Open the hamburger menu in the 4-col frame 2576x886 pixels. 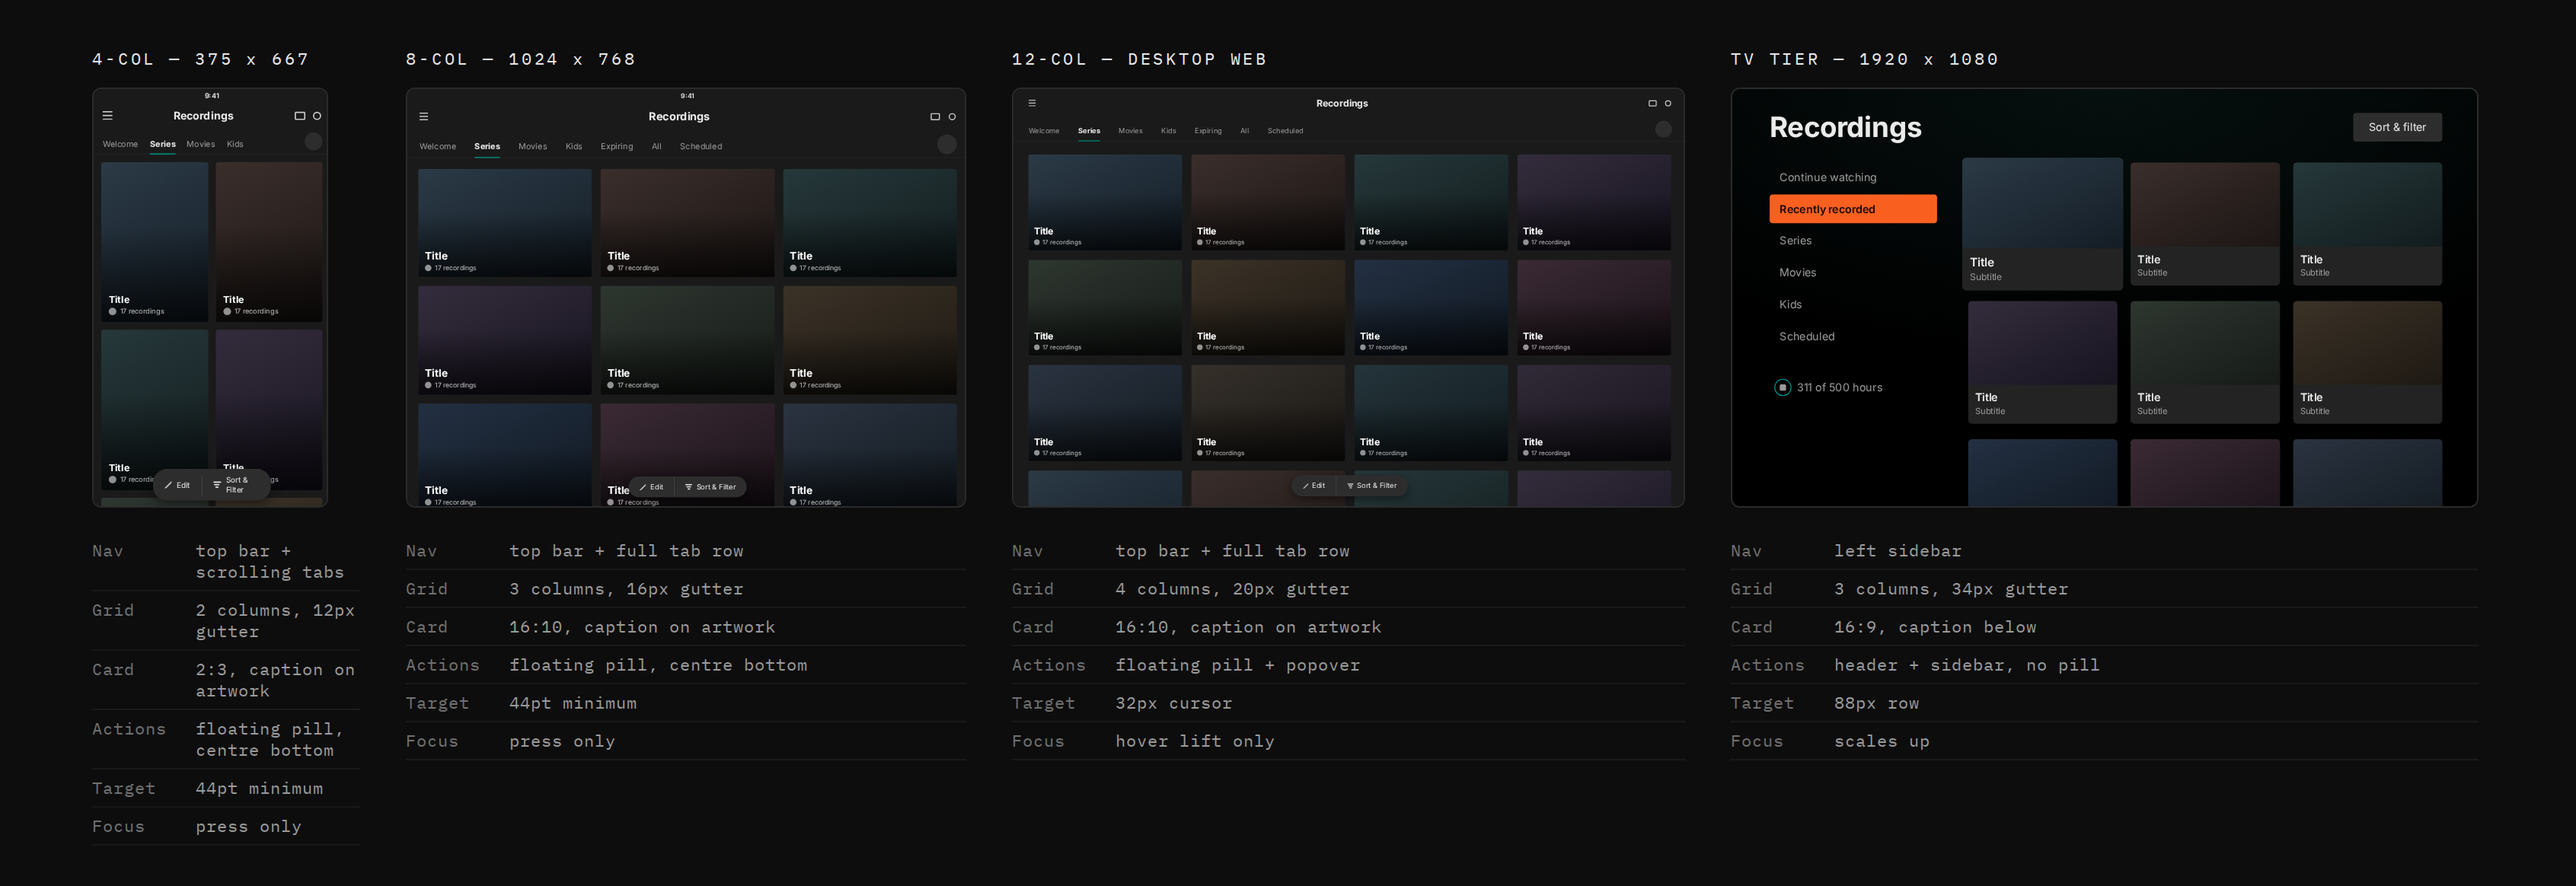(x=108, y=116)
